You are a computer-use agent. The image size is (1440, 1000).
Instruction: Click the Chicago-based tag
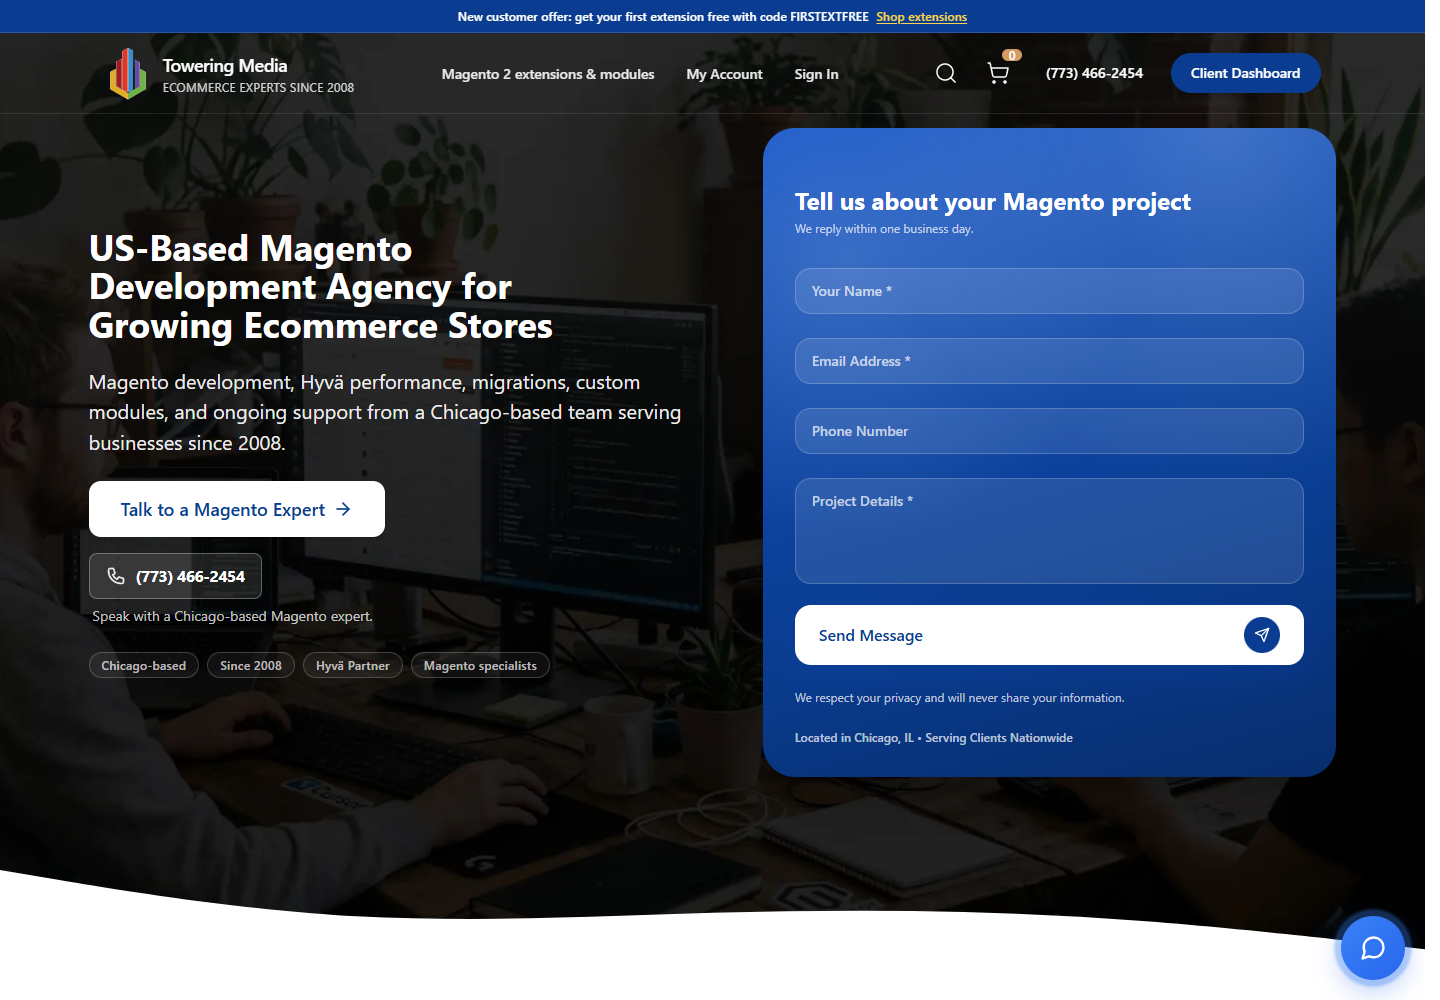coord(144,666)
